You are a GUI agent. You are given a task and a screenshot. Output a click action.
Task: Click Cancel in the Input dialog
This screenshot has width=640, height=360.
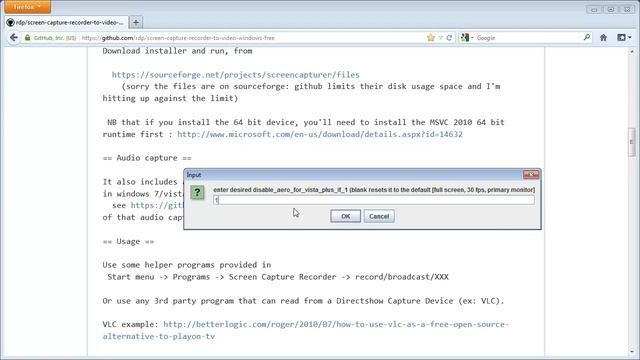[379, 216]
